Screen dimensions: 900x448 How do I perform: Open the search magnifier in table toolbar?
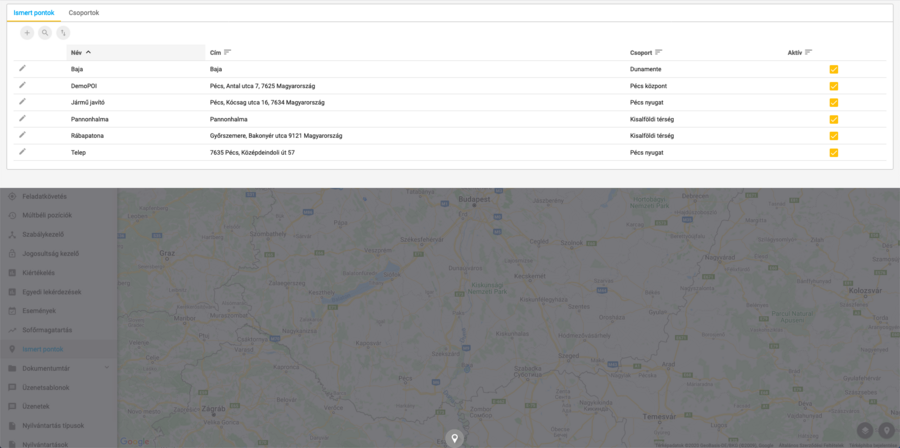pyautogui.click(x=45, y=33)
